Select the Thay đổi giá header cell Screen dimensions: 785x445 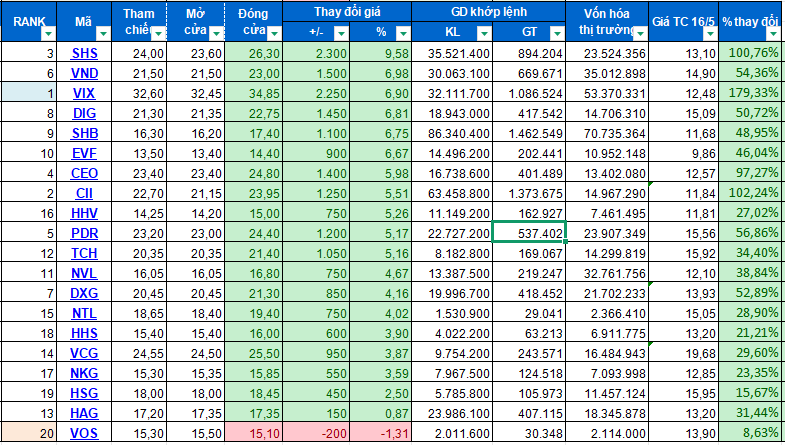[x=347, y=12]
